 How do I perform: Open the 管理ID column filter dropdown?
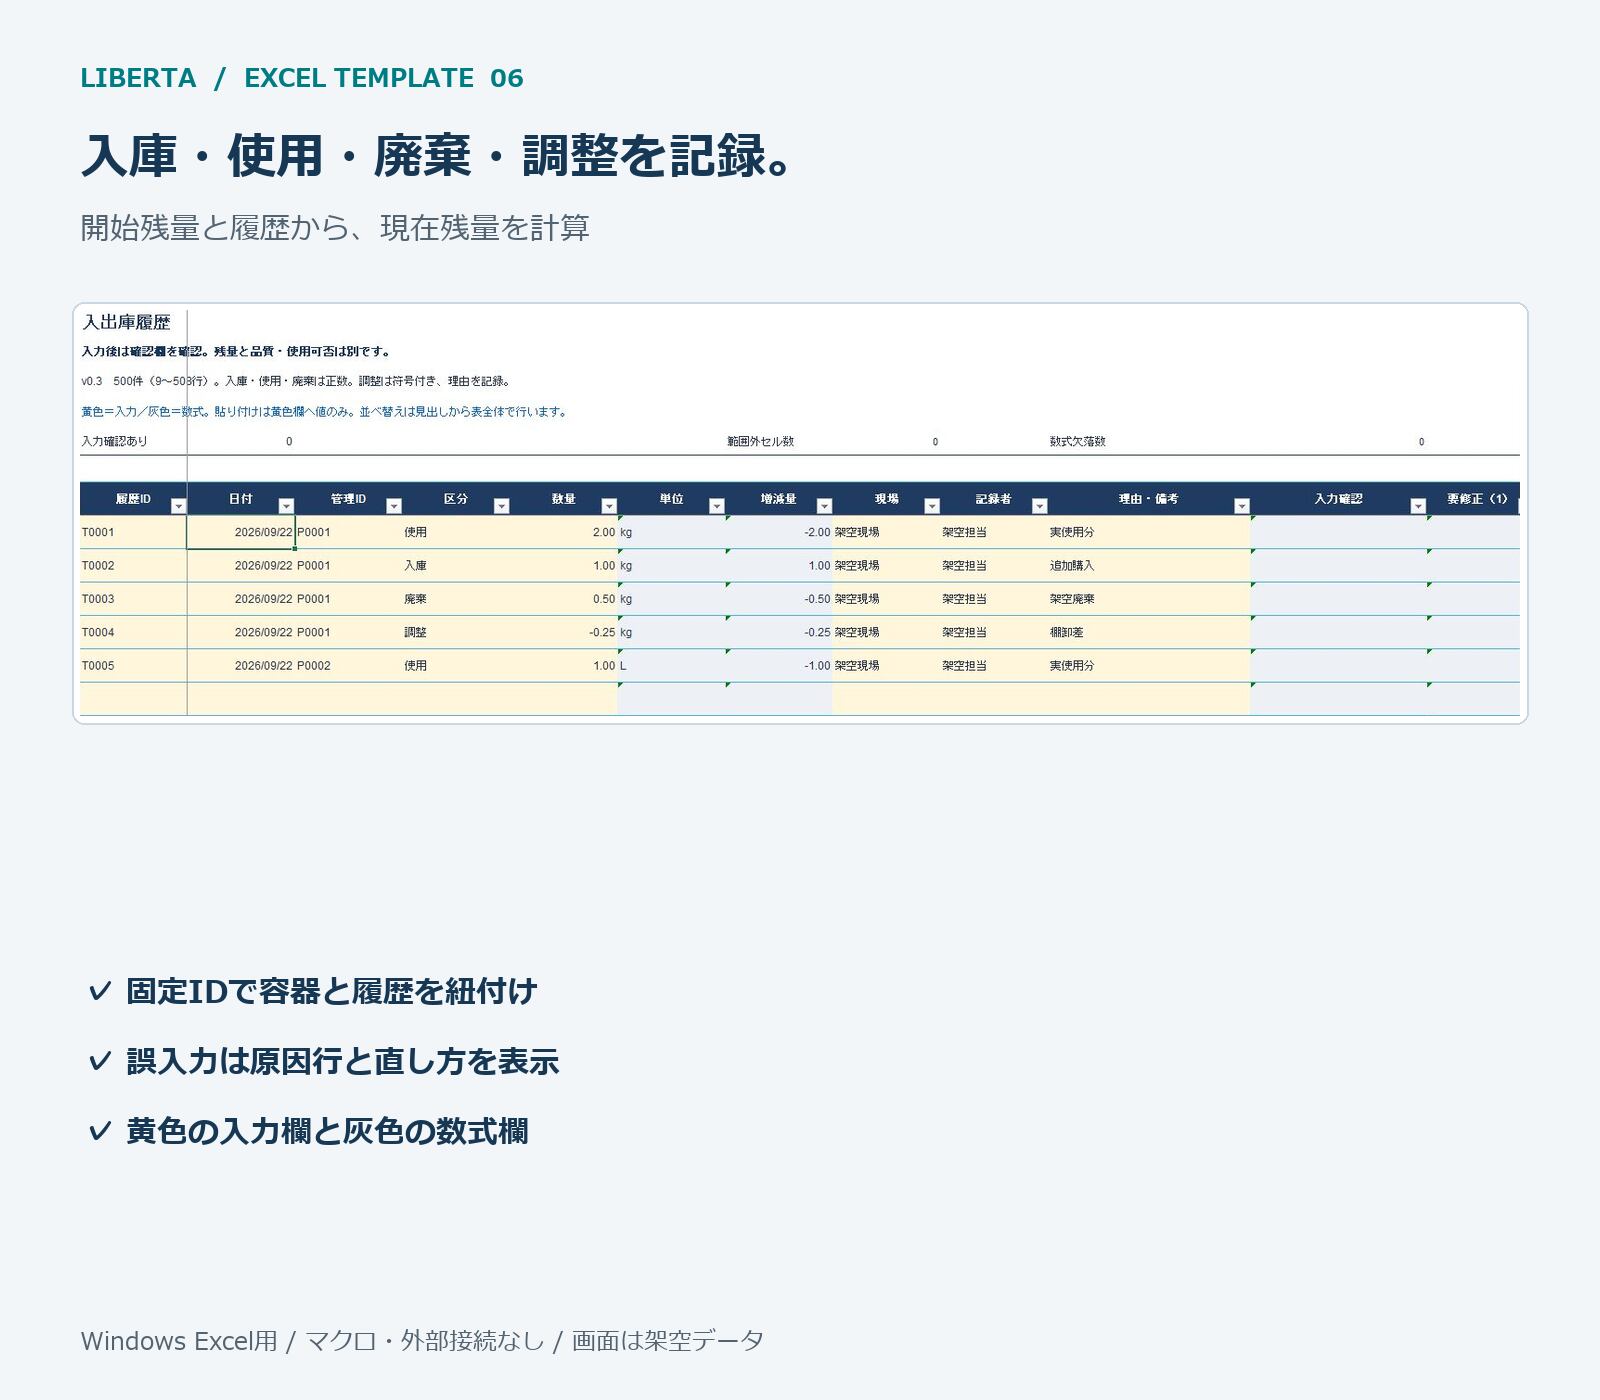[394, 506]
